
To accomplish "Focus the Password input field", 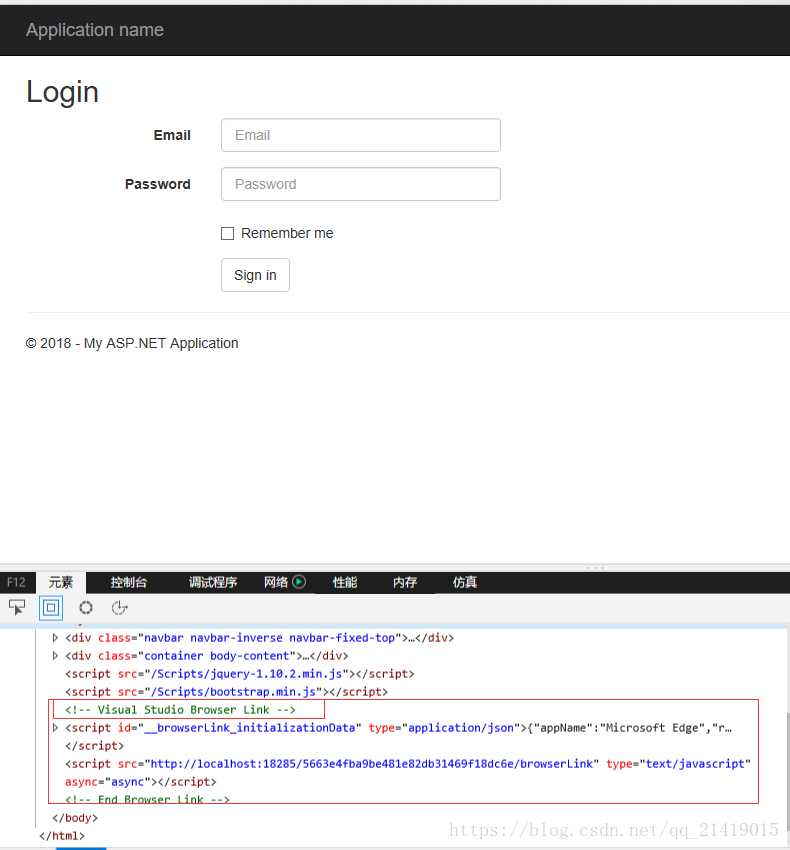I will 361,184.
